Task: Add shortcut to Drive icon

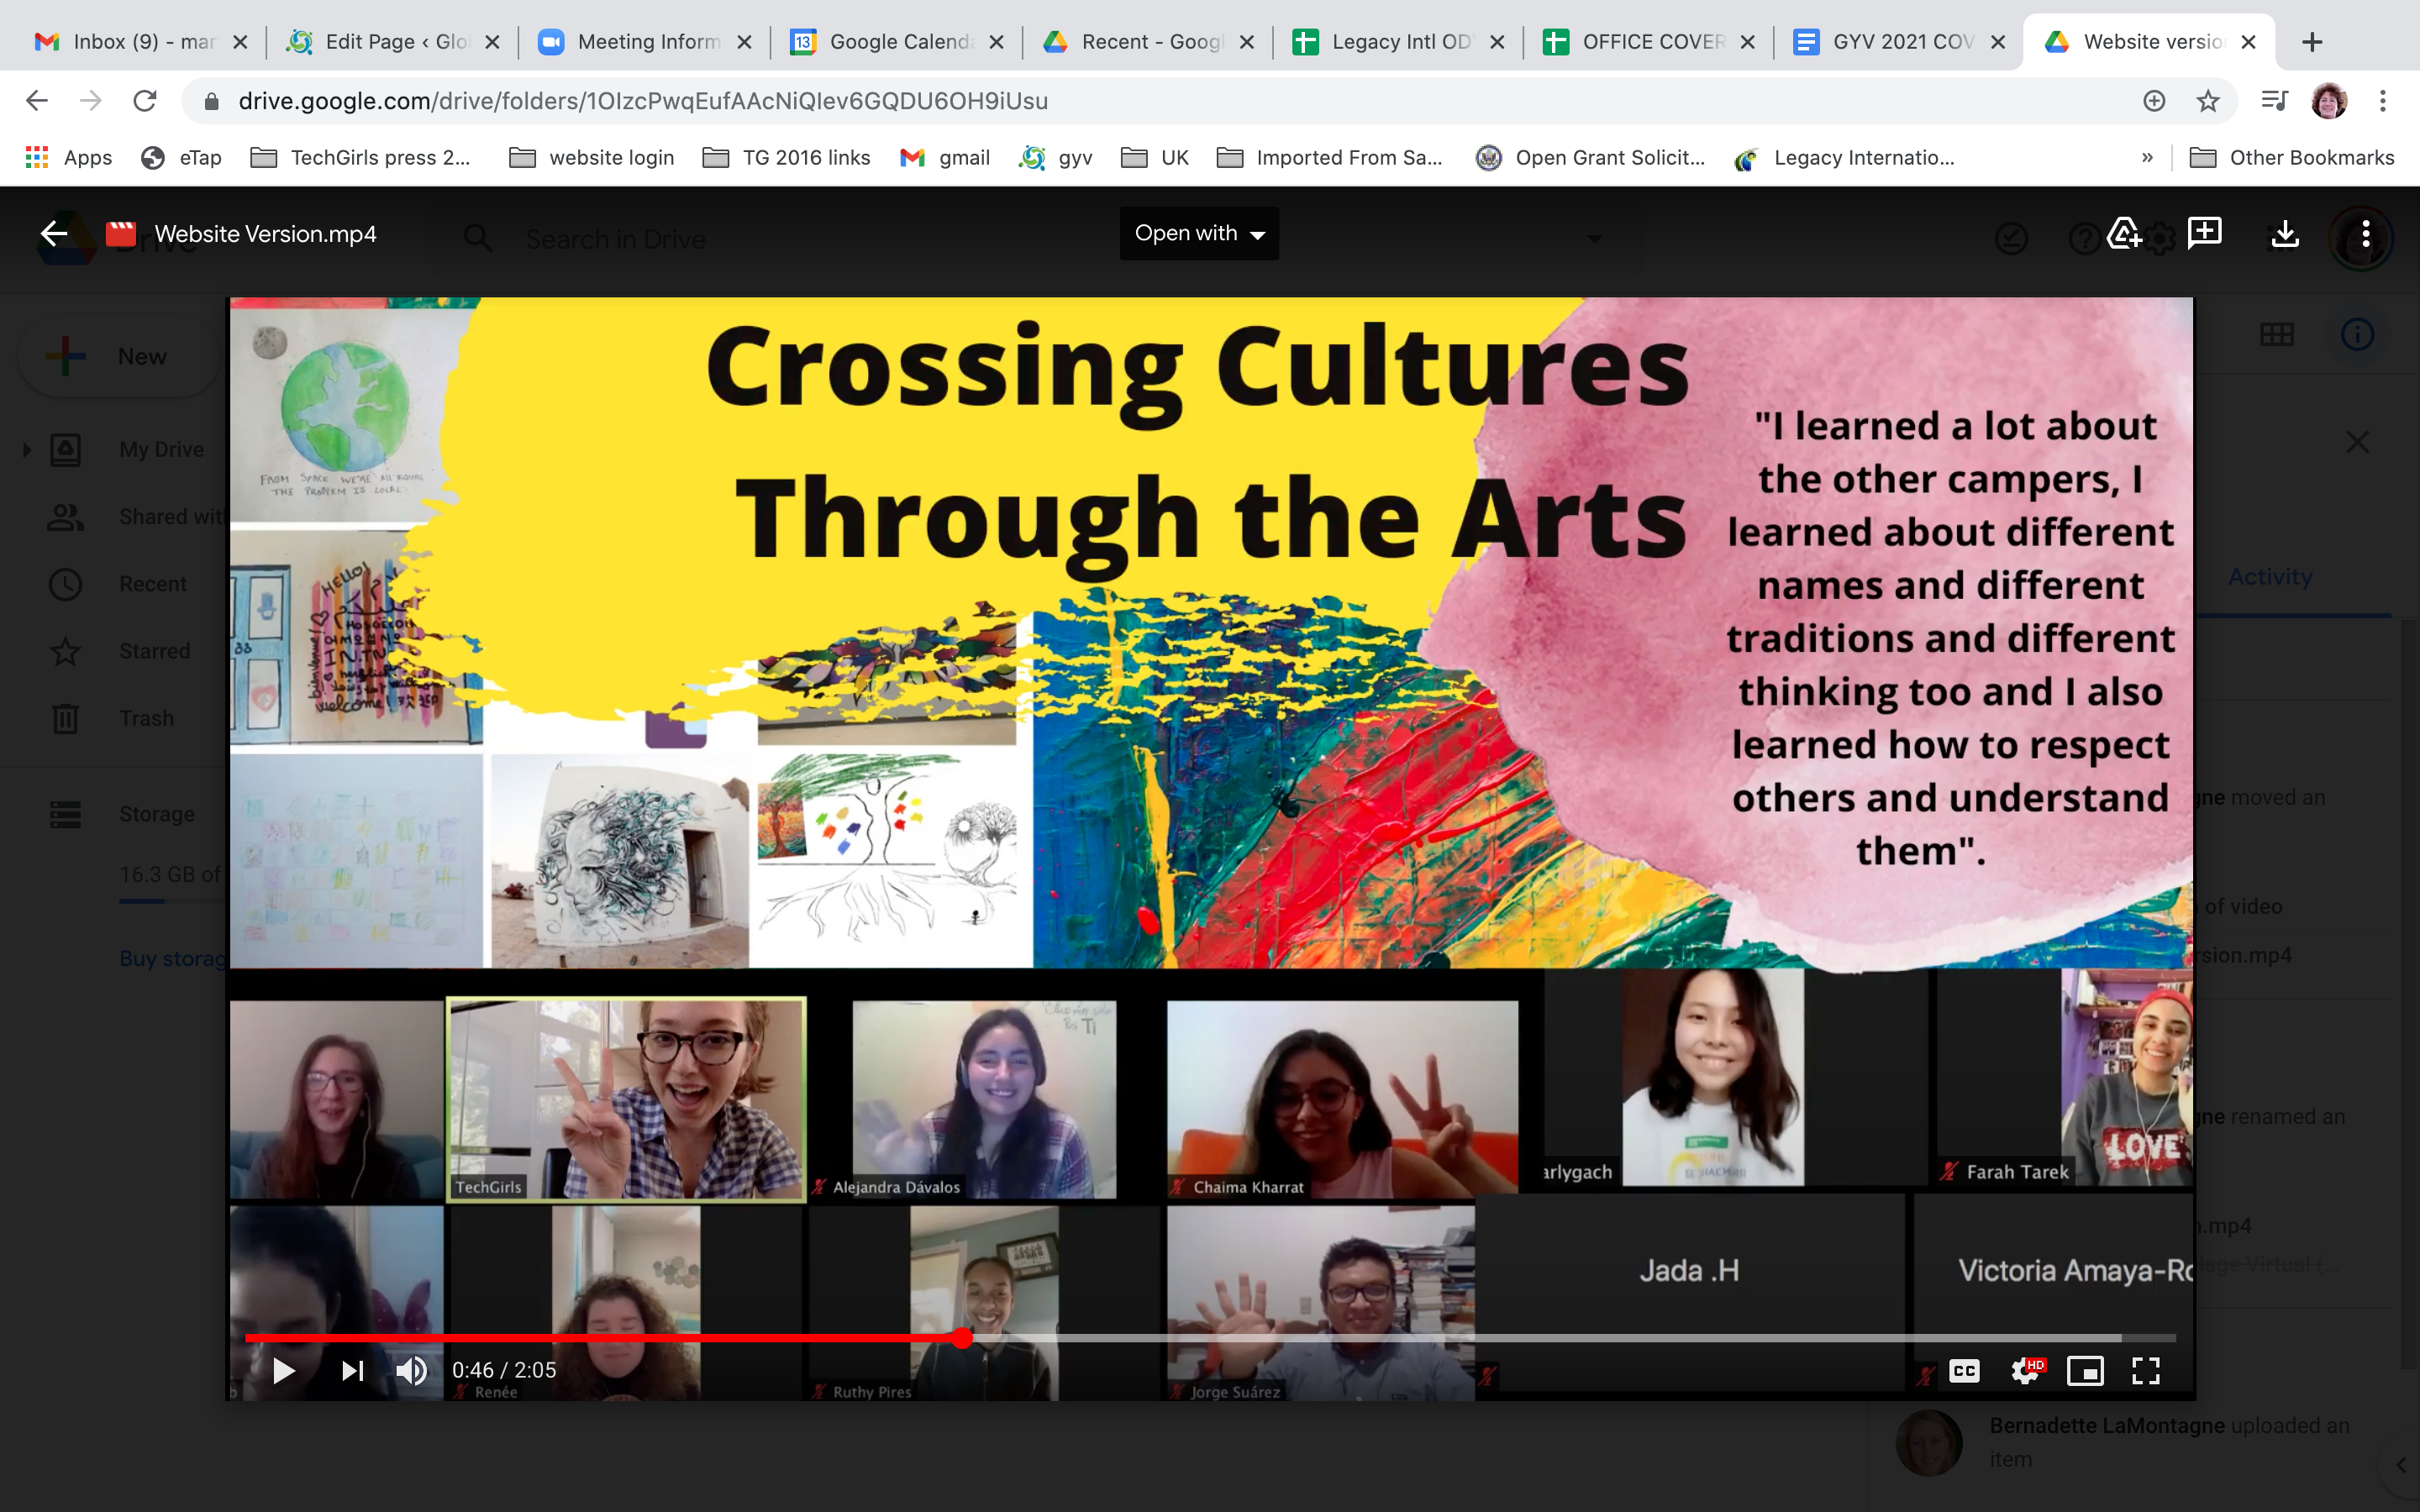Action: pos(2123,234)
